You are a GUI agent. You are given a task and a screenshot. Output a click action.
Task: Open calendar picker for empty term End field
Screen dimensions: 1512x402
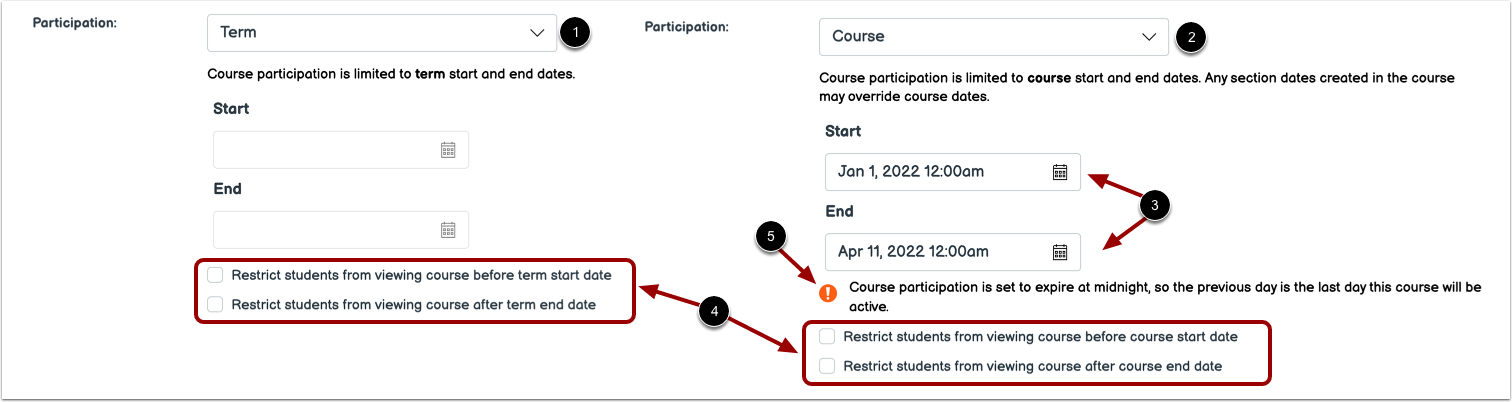[448, 230]
